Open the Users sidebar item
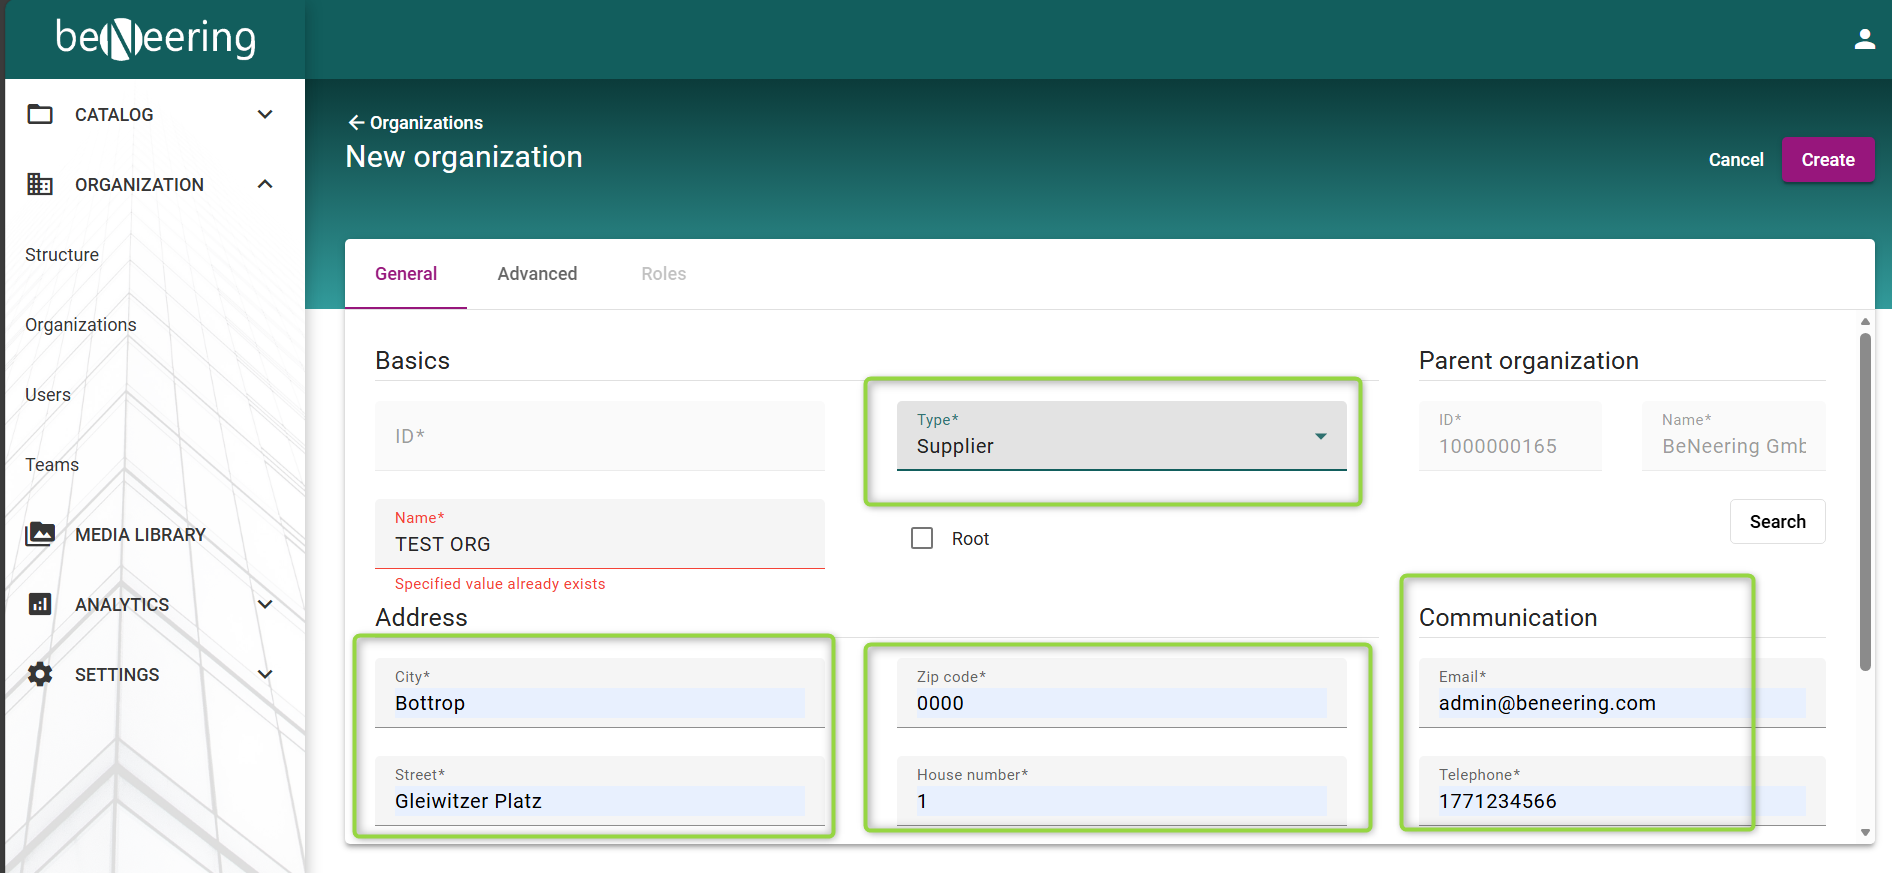This screenshot has width=1892, height=873. pyautogui.click(x=48, y=395)
